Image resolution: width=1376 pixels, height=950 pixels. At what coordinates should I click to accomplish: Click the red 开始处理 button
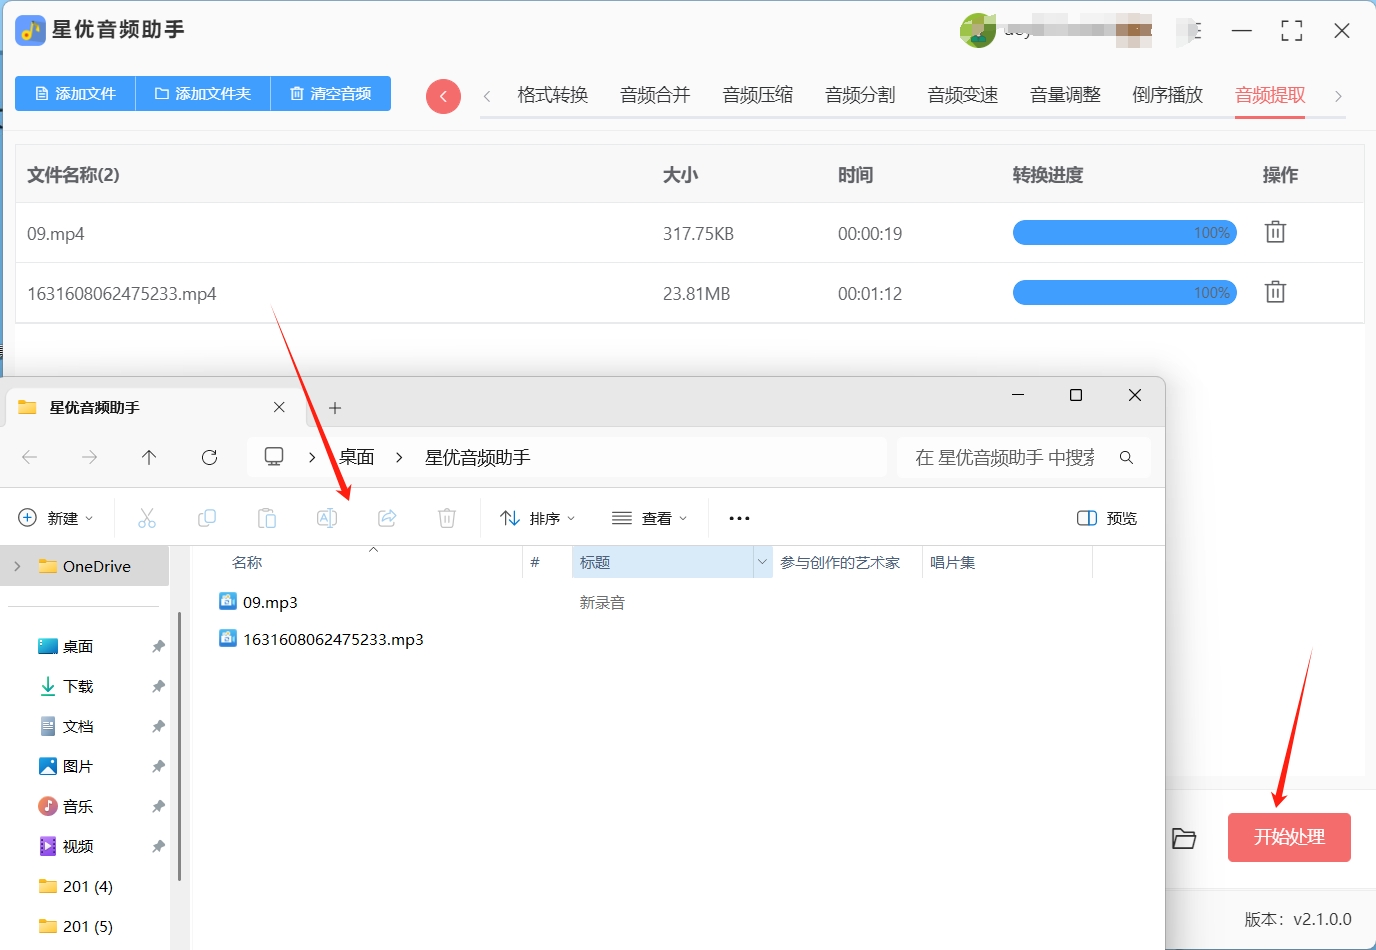coord(1289,837)
